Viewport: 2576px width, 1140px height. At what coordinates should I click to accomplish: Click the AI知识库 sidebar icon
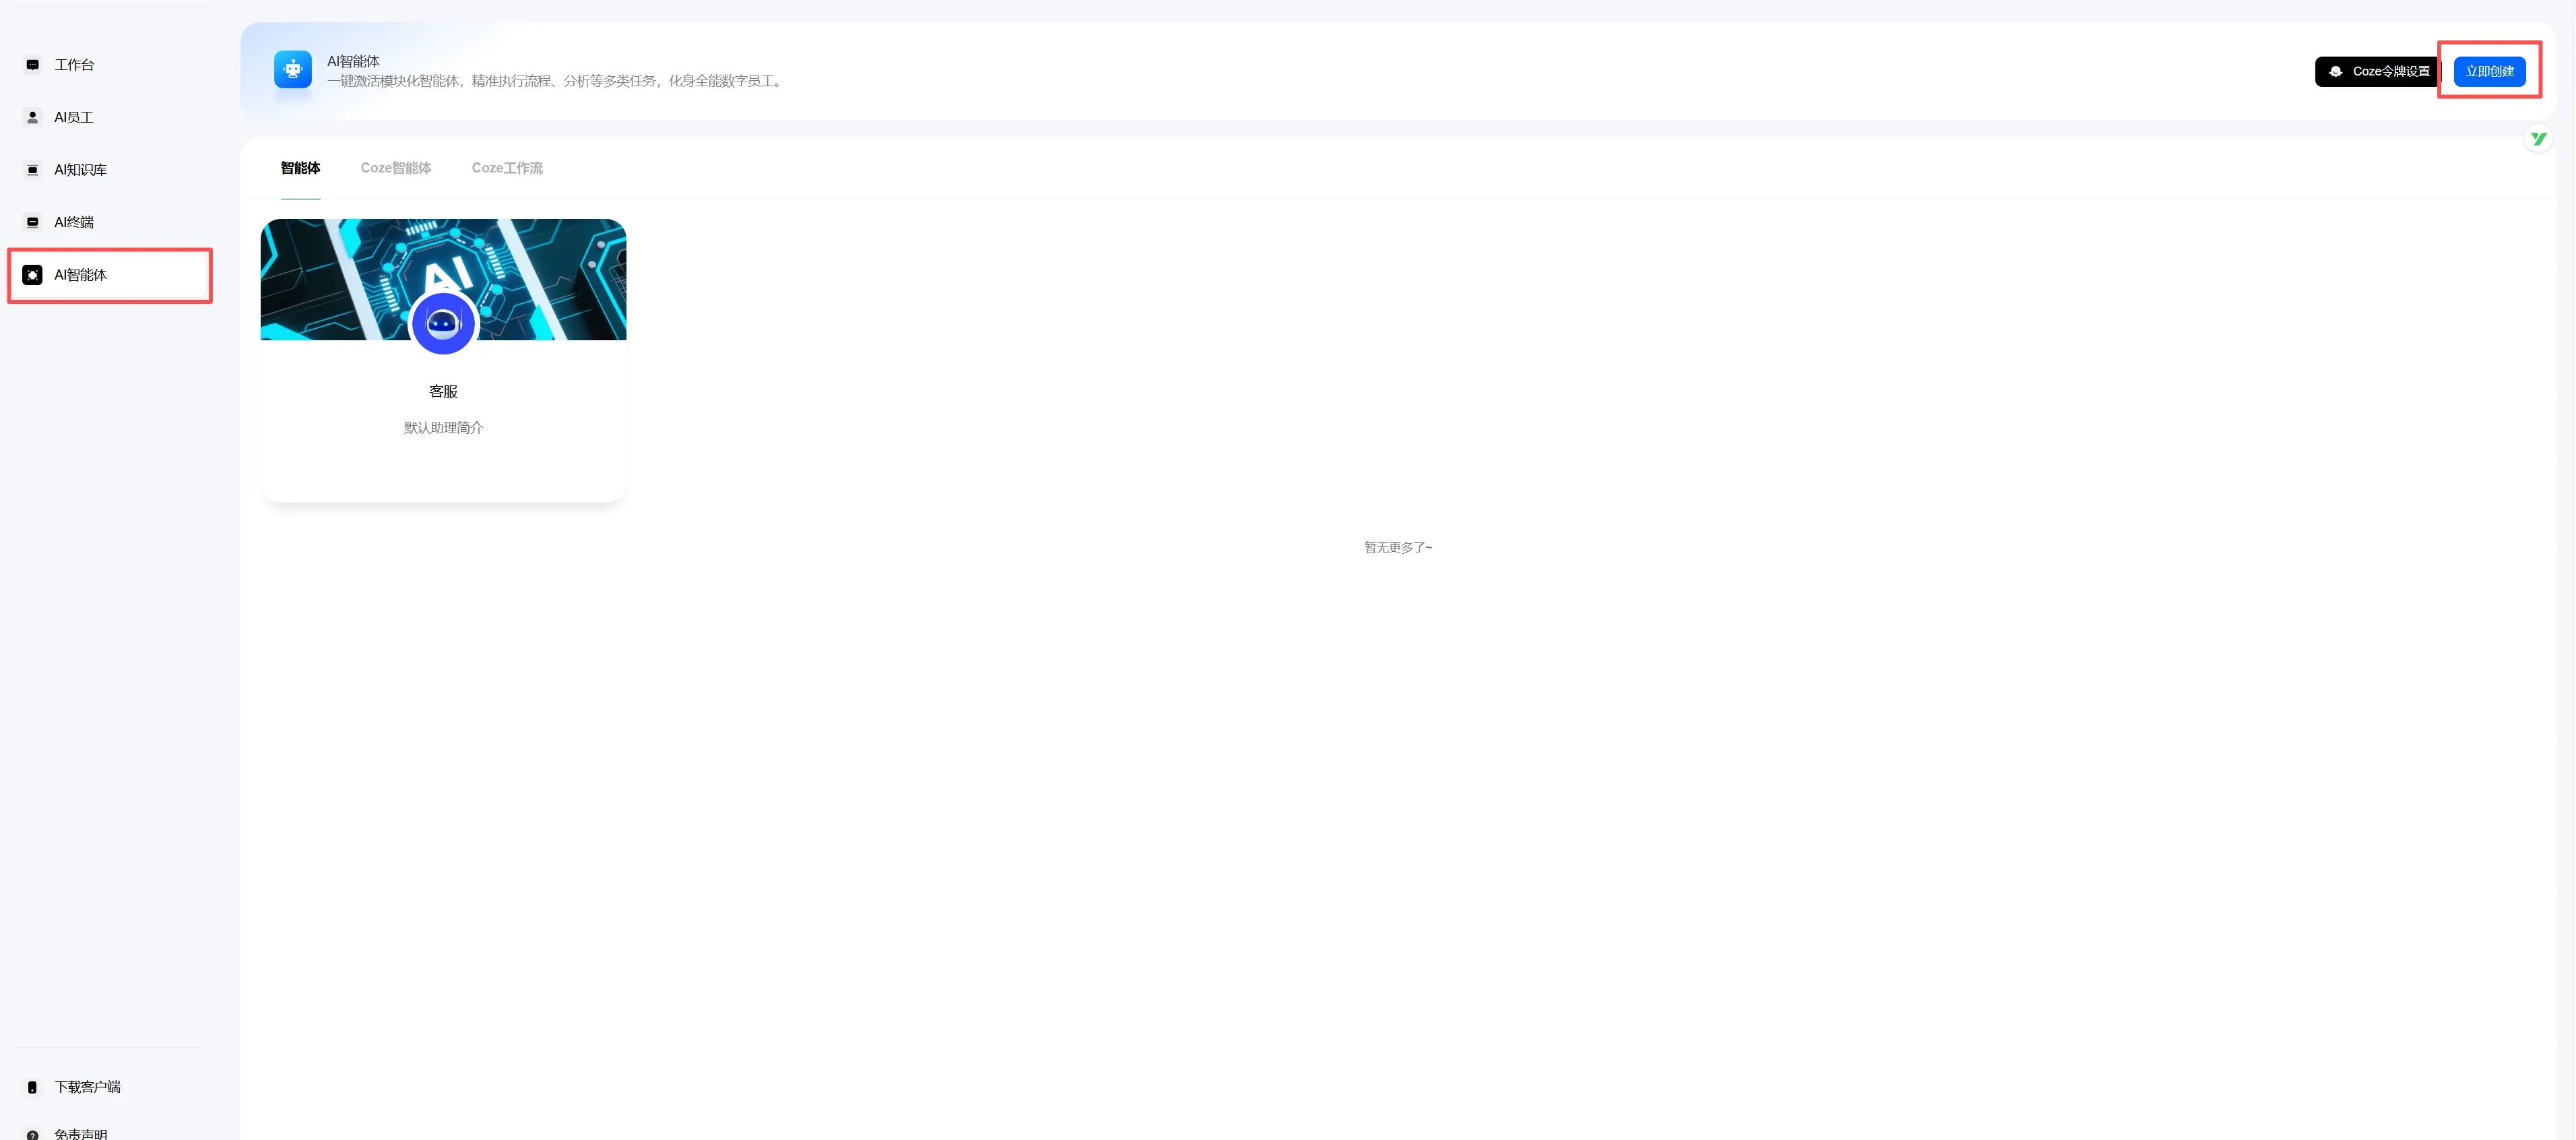pyautogui.click(x=32, y=170)
